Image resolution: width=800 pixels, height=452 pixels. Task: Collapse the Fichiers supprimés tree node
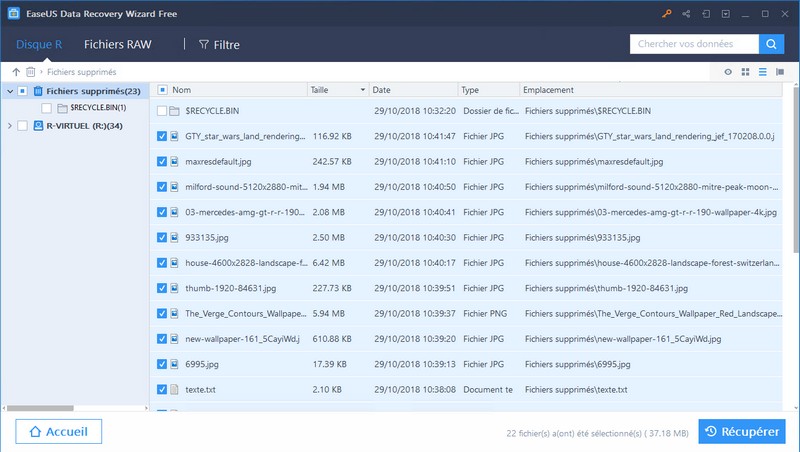point(10,91)
